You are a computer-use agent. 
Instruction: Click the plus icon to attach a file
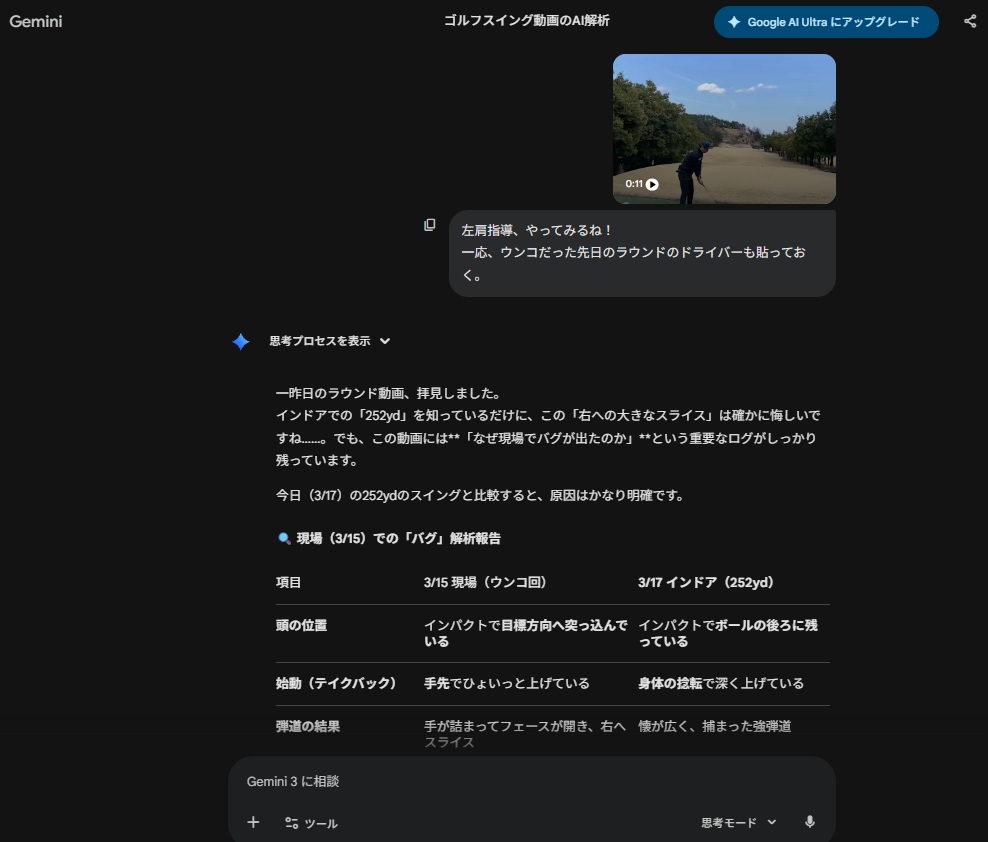(253, 822)
